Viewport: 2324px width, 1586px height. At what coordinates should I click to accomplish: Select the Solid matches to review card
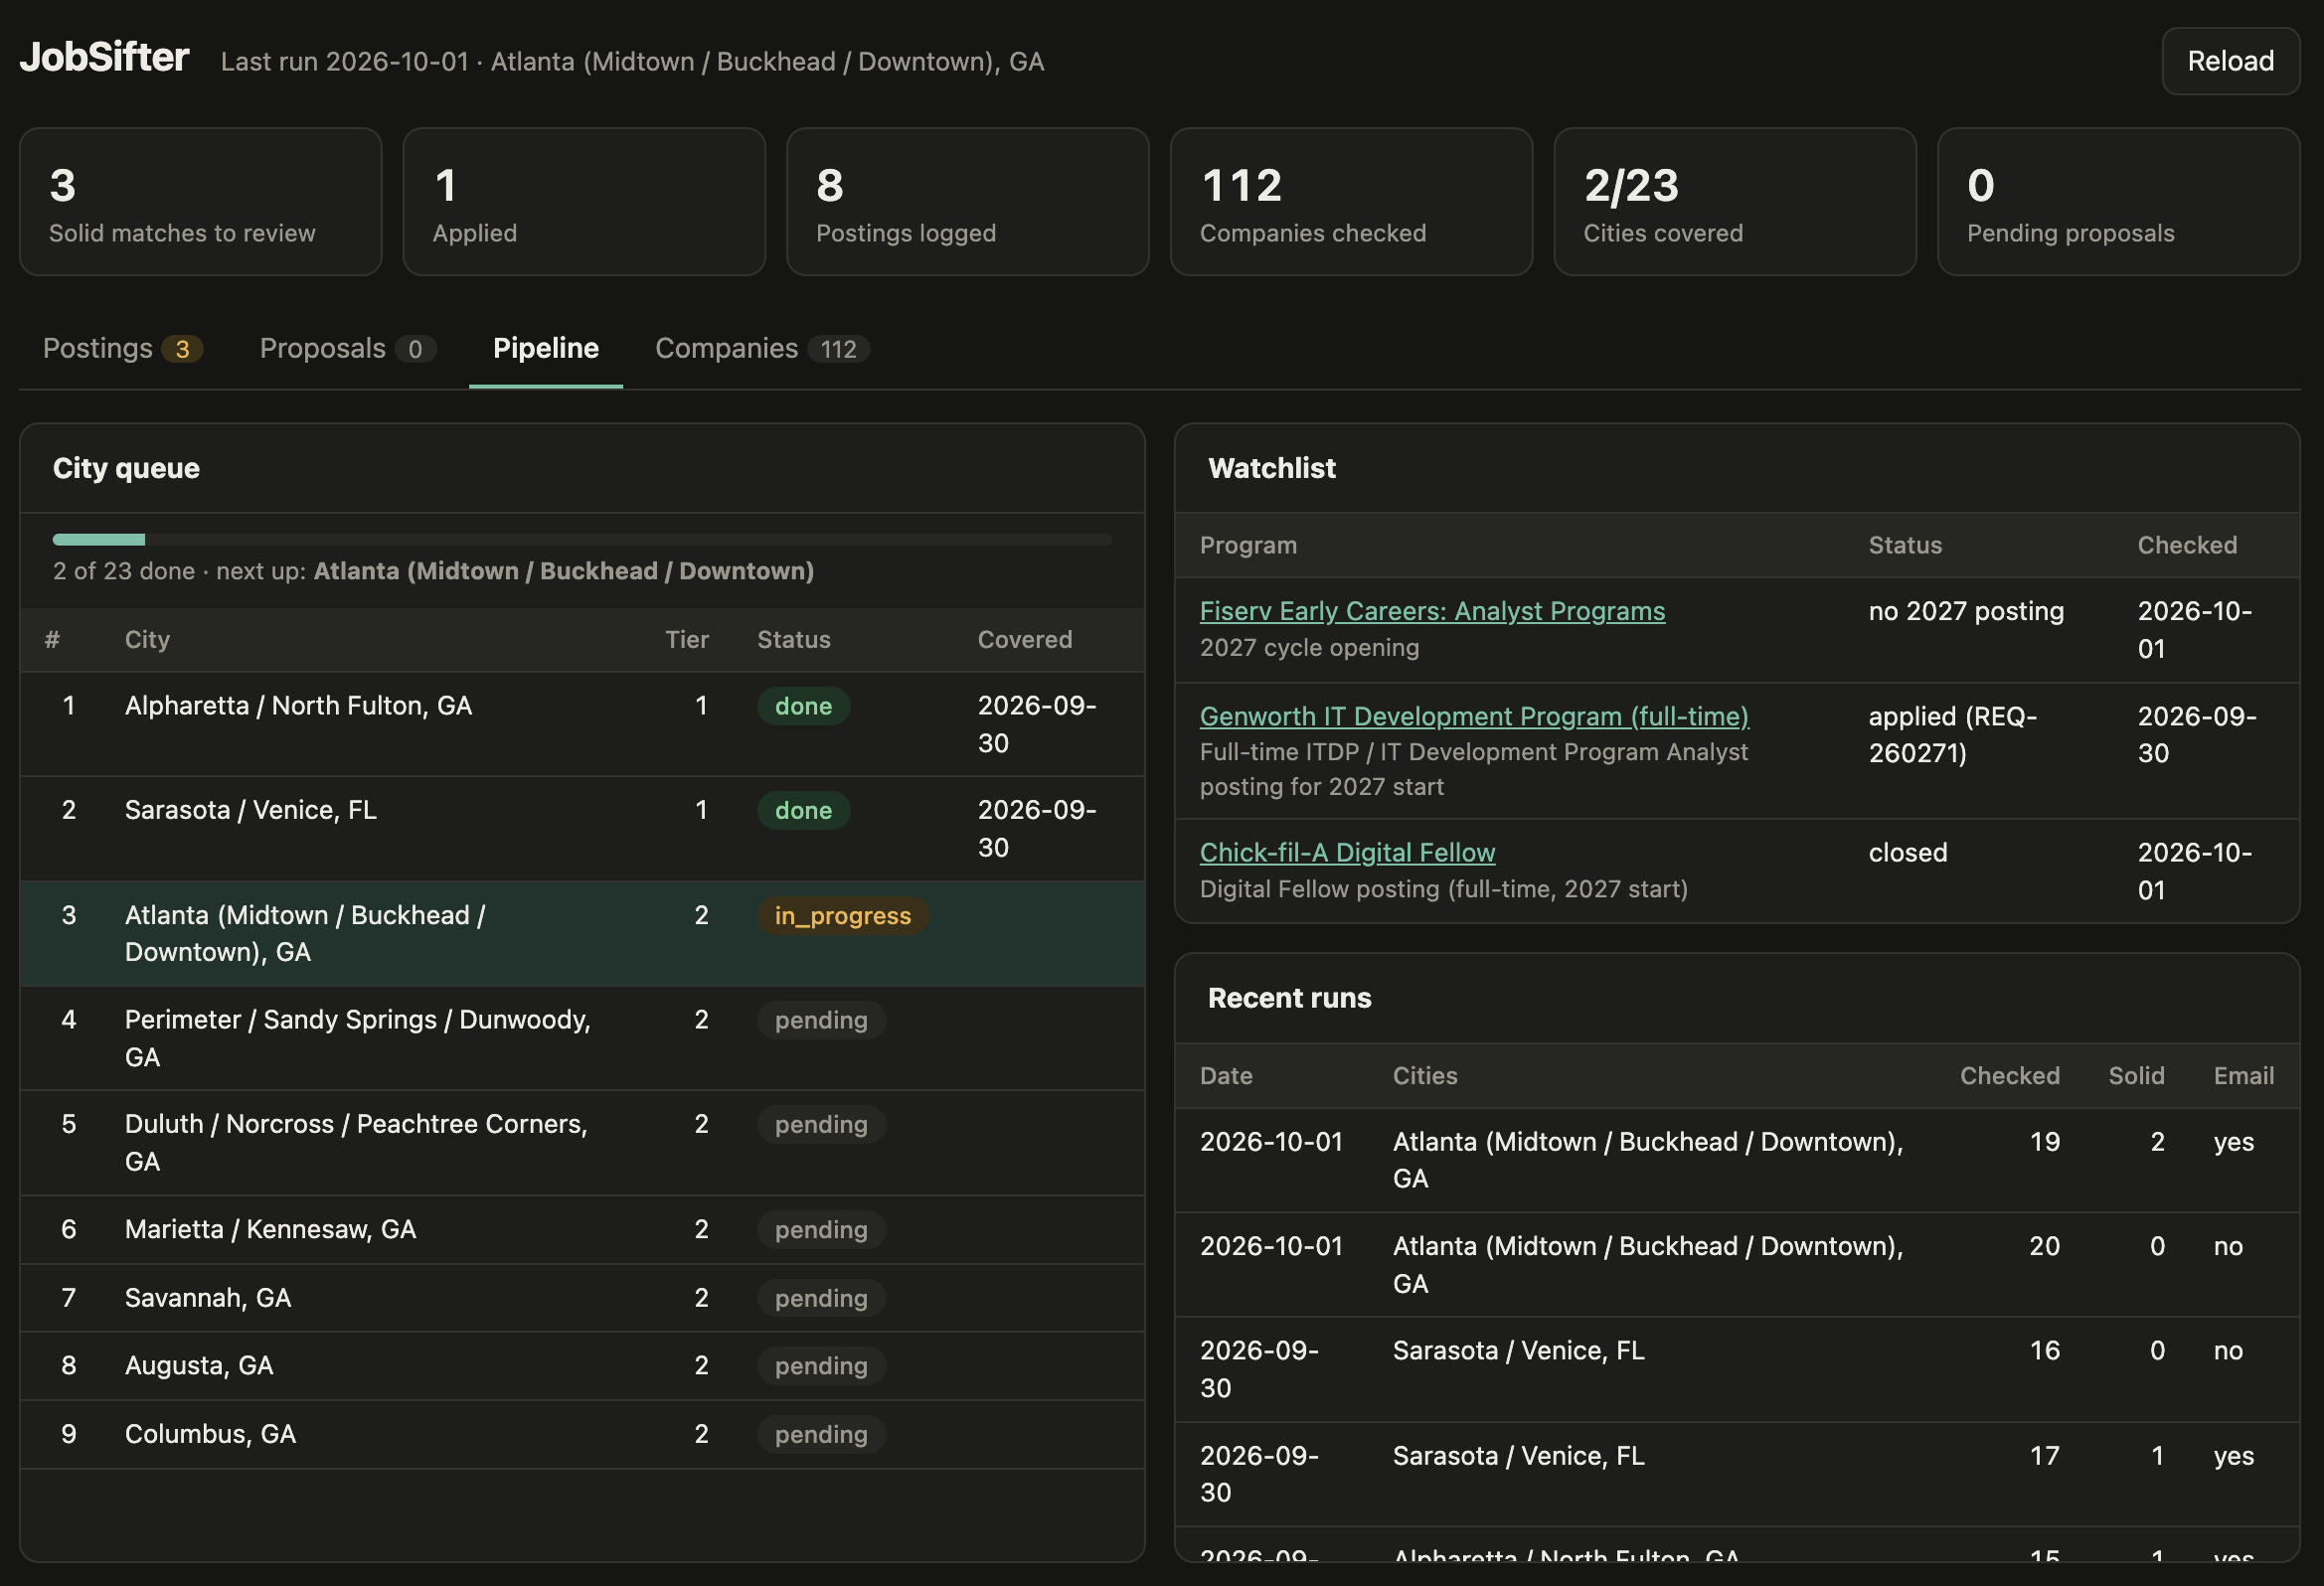(201, 201)
